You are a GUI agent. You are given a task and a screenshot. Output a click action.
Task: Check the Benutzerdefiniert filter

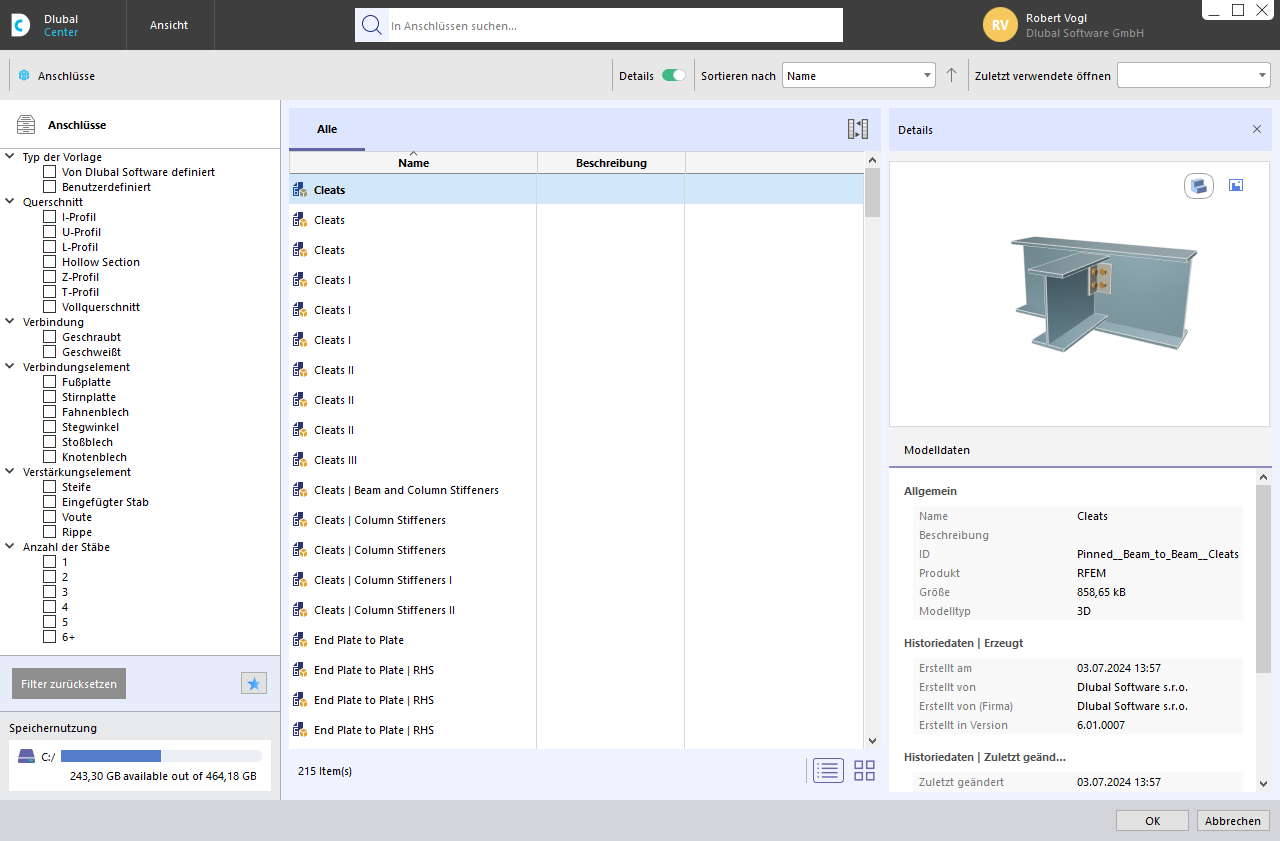click(50, 187)
